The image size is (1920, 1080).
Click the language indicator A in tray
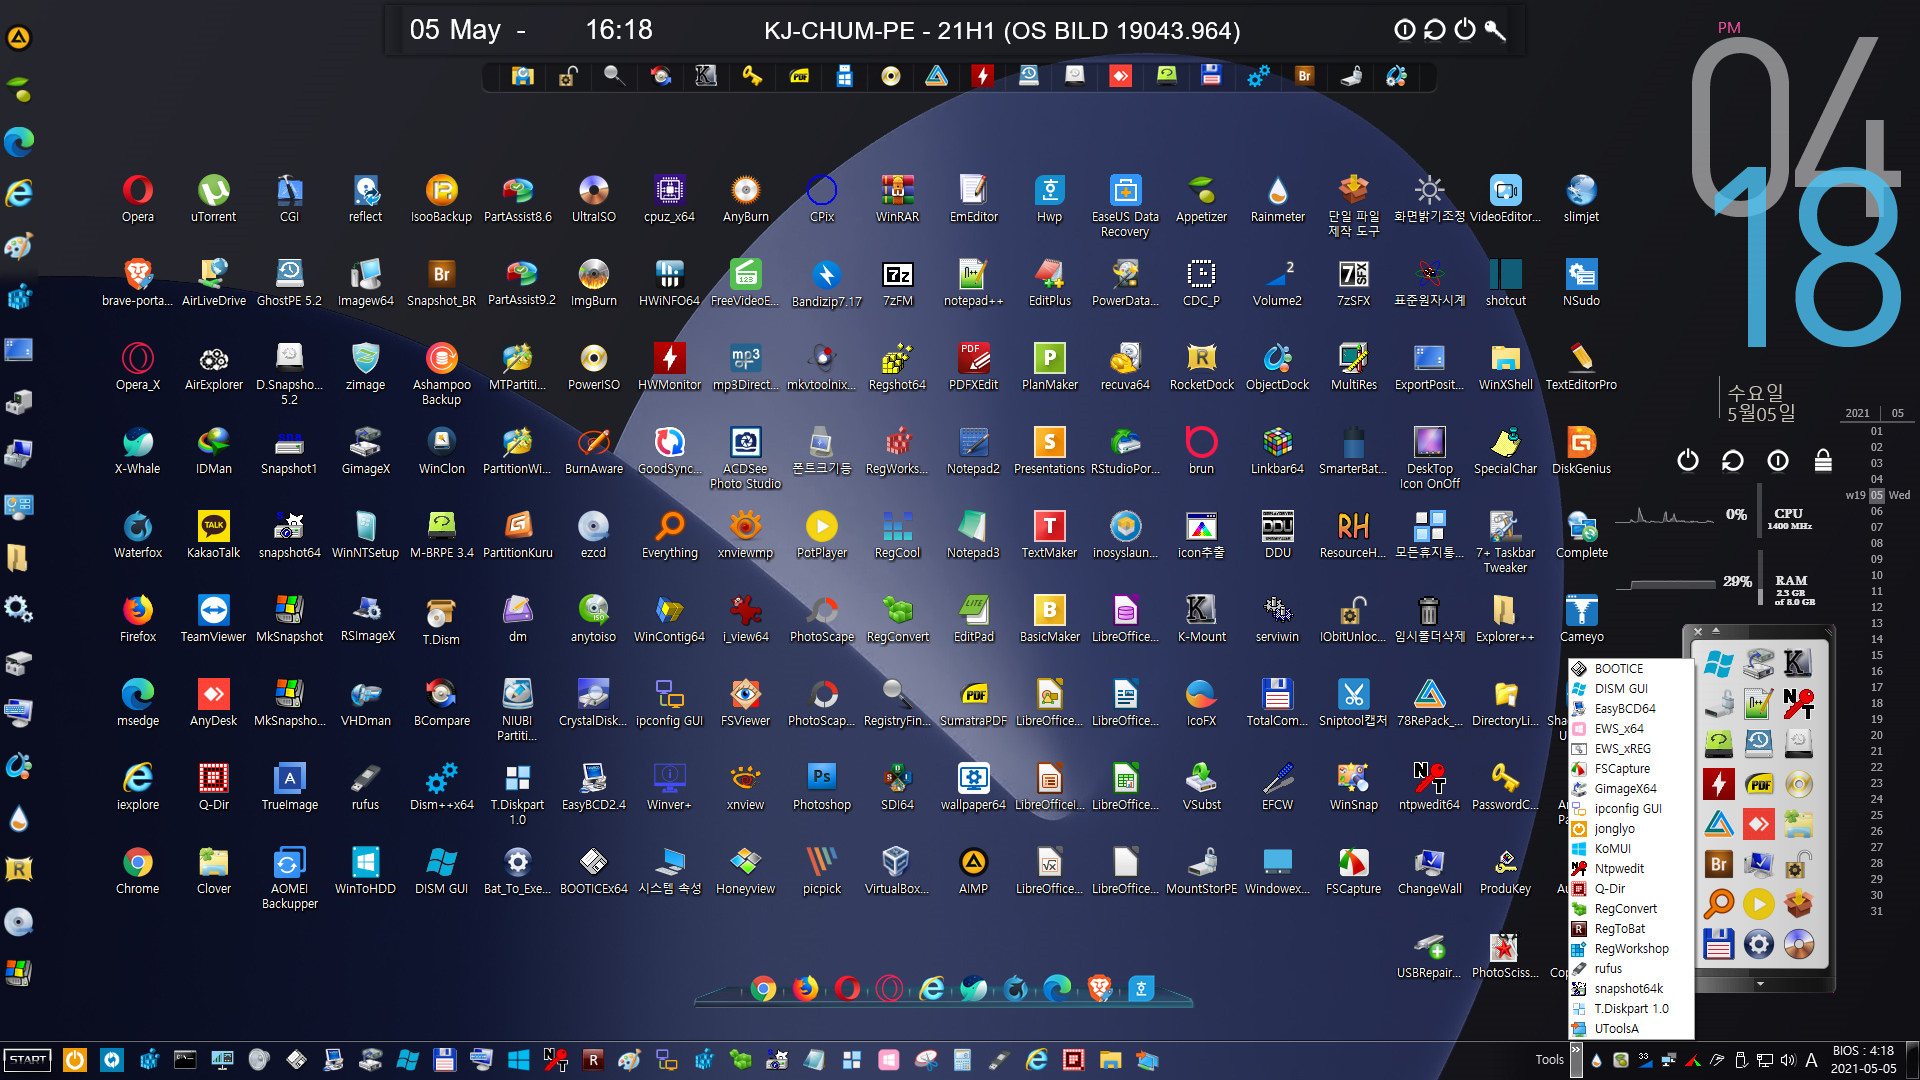click(1811, 1060)
